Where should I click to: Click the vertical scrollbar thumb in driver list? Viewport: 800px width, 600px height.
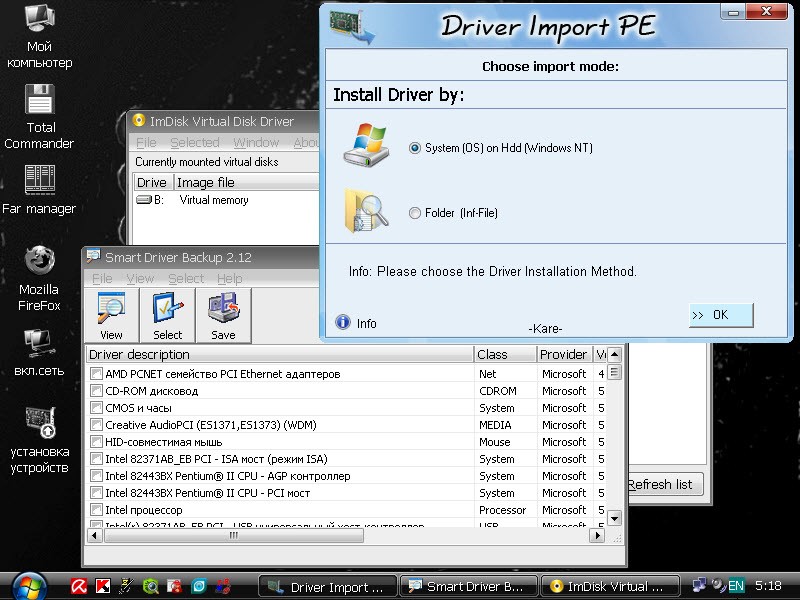tap(614, 372)
